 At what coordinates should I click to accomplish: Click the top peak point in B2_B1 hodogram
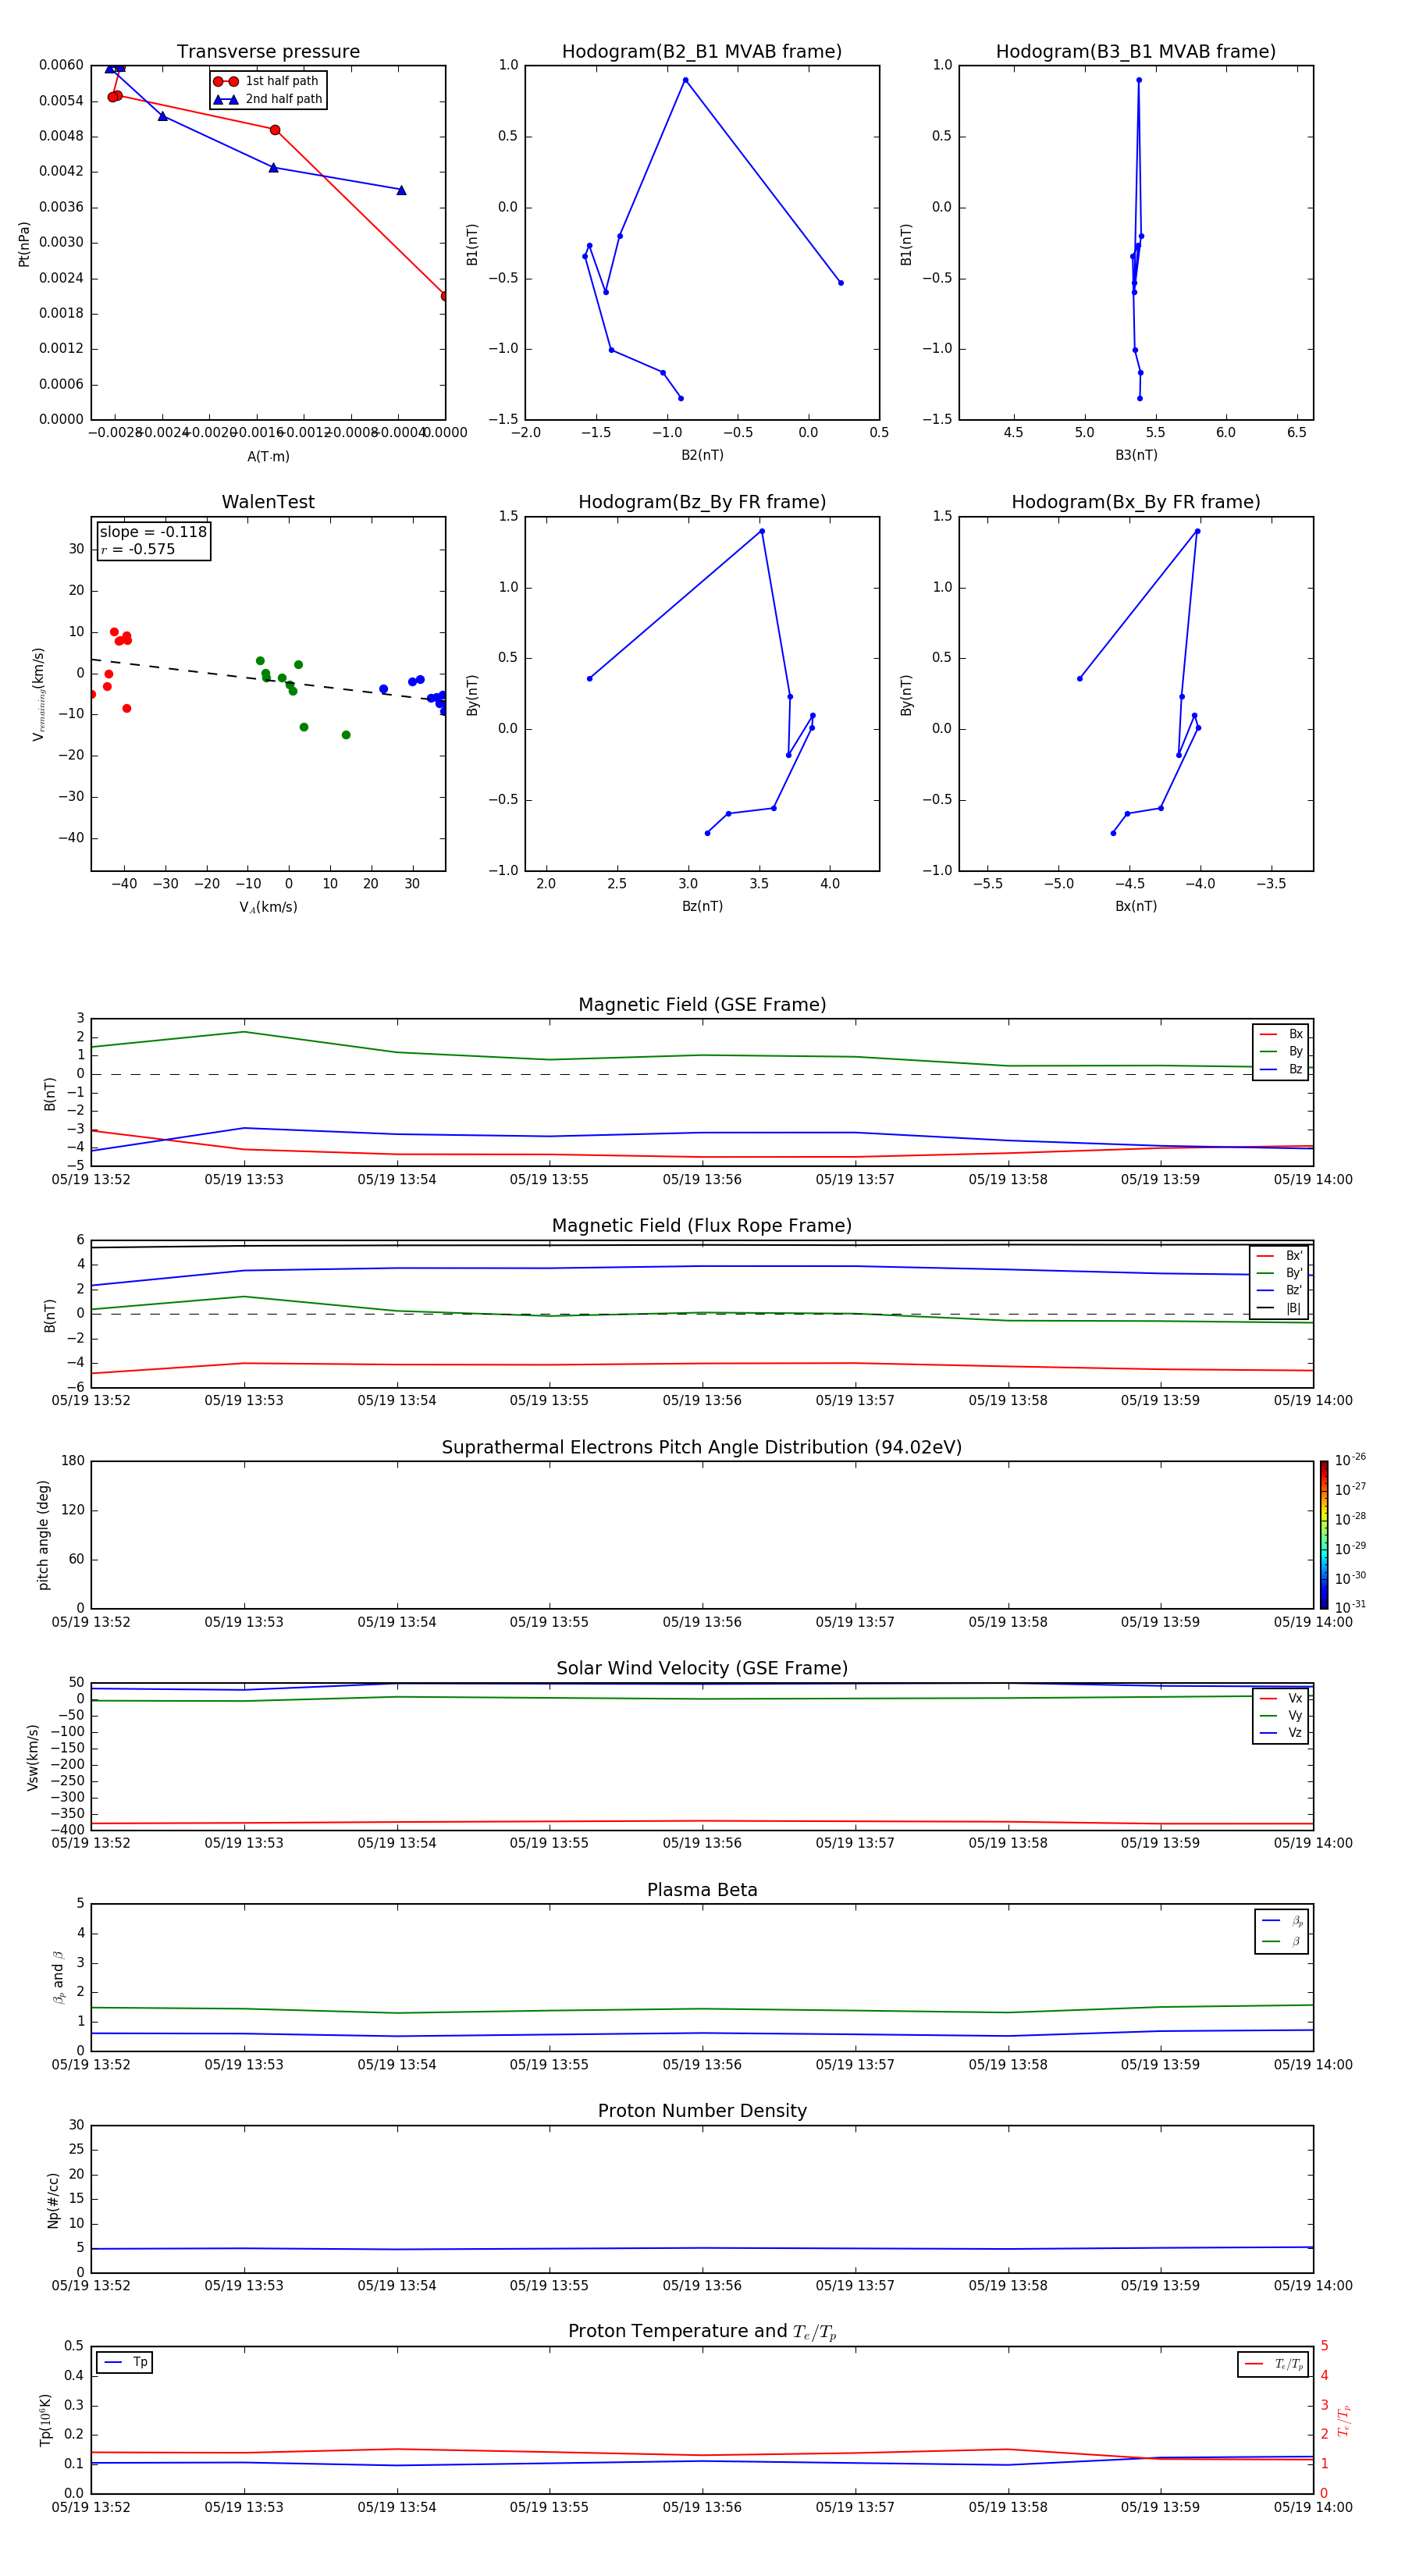(x=685, y=80)
